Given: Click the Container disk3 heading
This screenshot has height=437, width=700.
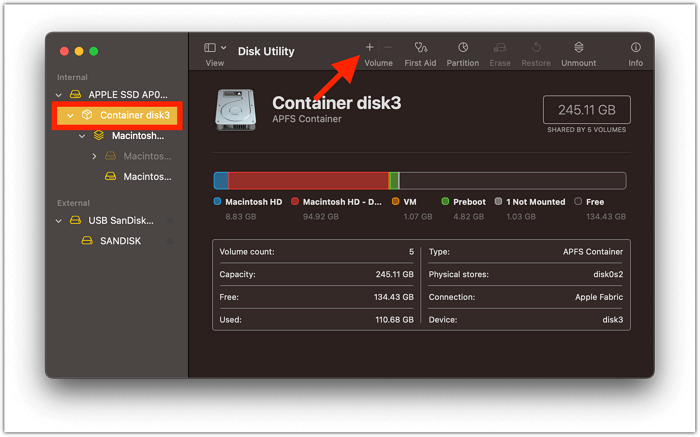Looking at the screenshot, I should tap(337, 103).
